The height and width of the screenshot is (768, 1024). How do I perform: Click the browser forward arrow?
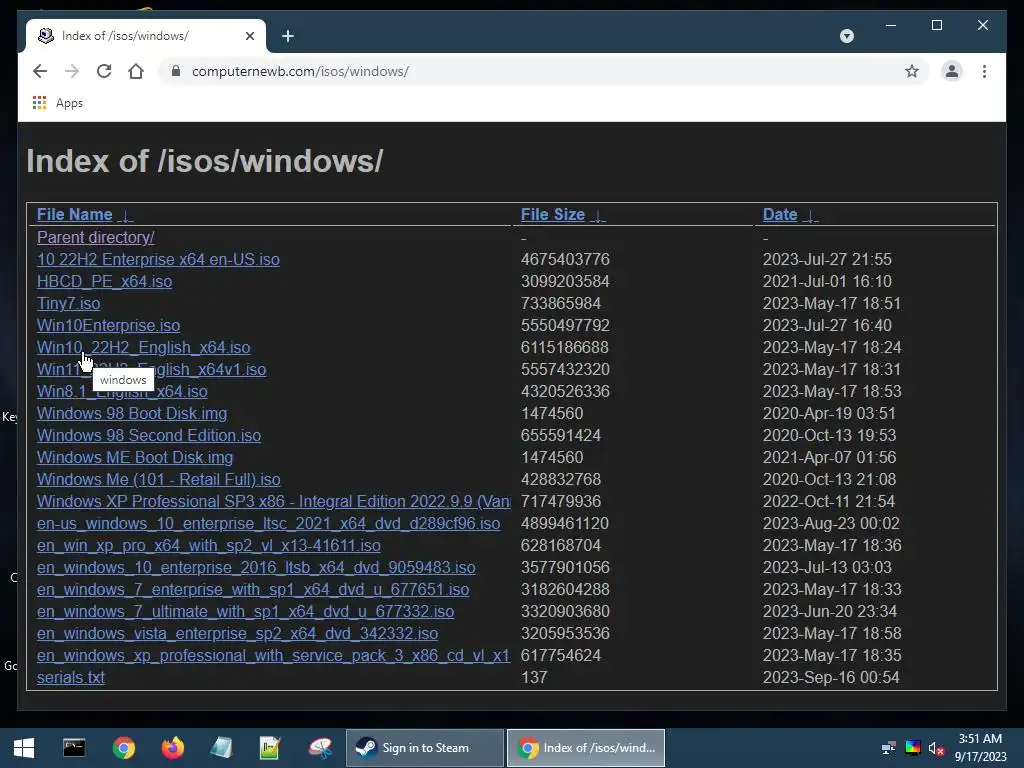pyautogui.click(x=72, y=71)
